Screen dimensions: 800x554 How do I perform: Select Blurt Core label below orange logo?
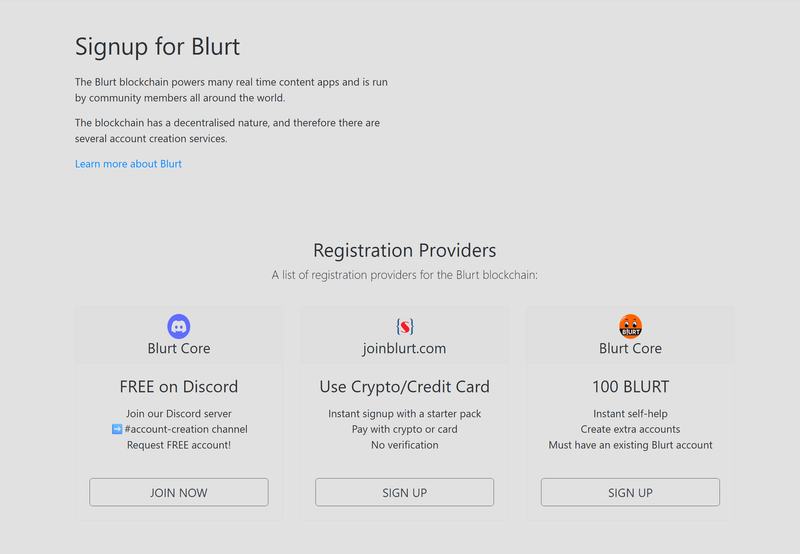pyautogui.click(x=630, y=349)
